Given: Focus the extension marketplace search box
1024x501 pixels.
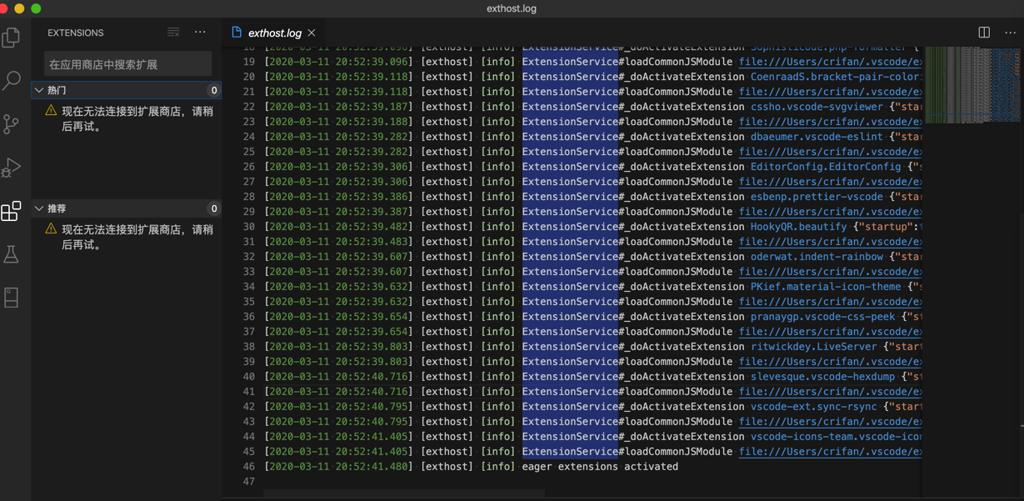Looking at the screenshot, I should [x=128, y=64].
